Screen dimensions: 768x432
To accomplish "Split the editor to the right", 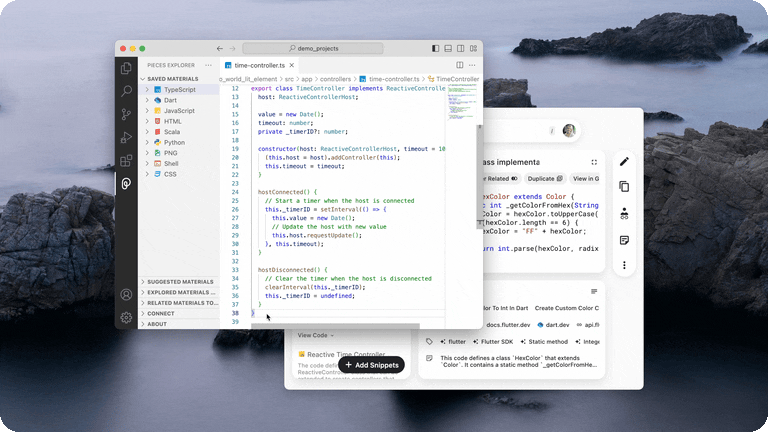I will 459,65.
